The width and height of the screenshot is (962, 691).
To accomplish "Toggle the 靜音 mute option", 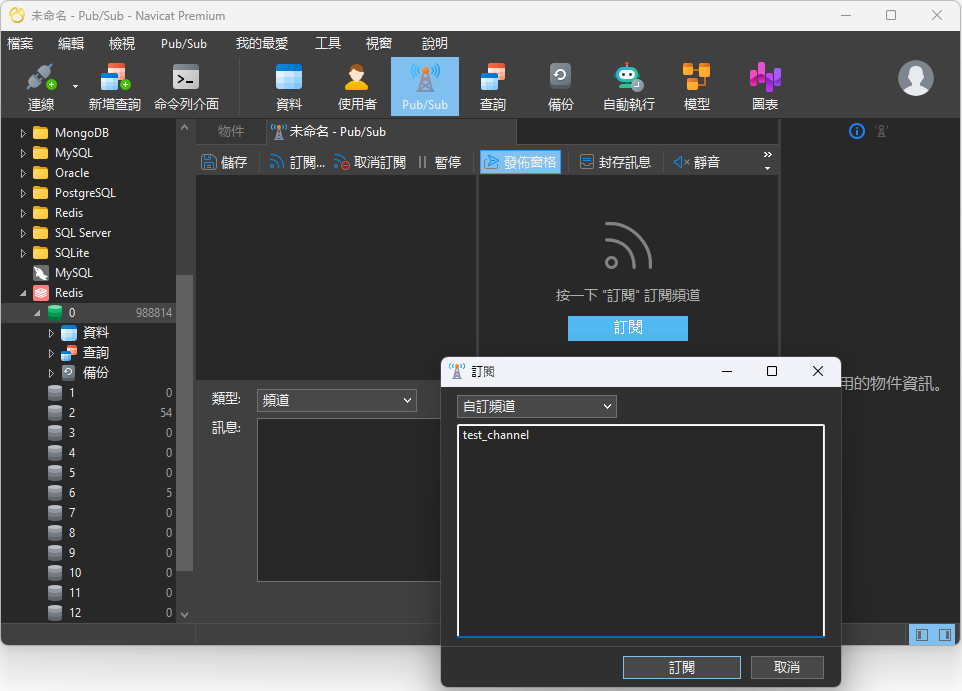I will tap(697, 162).
